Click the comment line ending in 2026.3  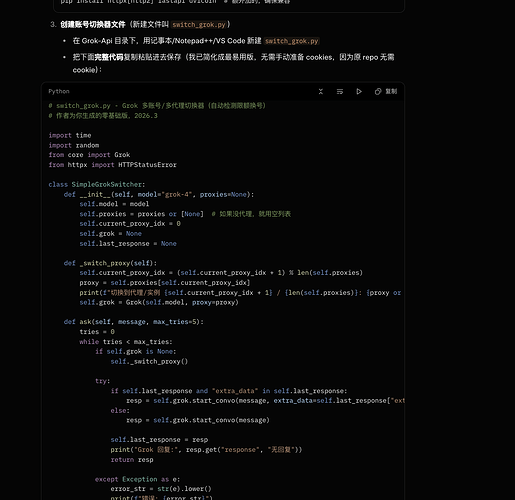click(x=103, y=116)
